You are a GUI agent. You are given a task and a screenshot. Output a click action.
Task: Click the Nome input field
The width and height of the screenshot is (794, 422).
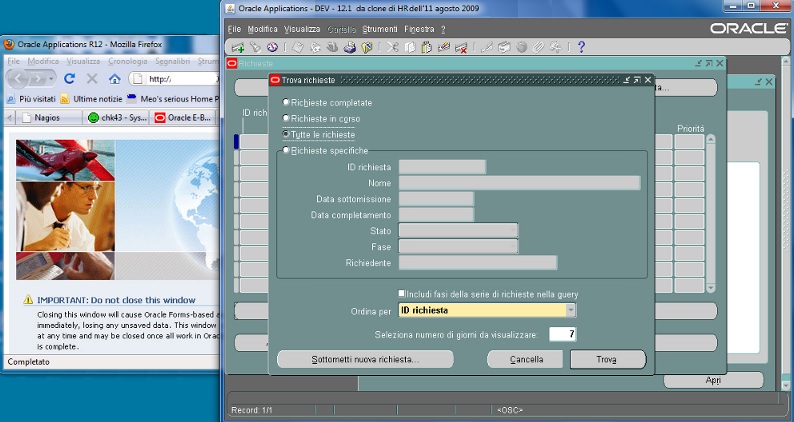point(520,183)
